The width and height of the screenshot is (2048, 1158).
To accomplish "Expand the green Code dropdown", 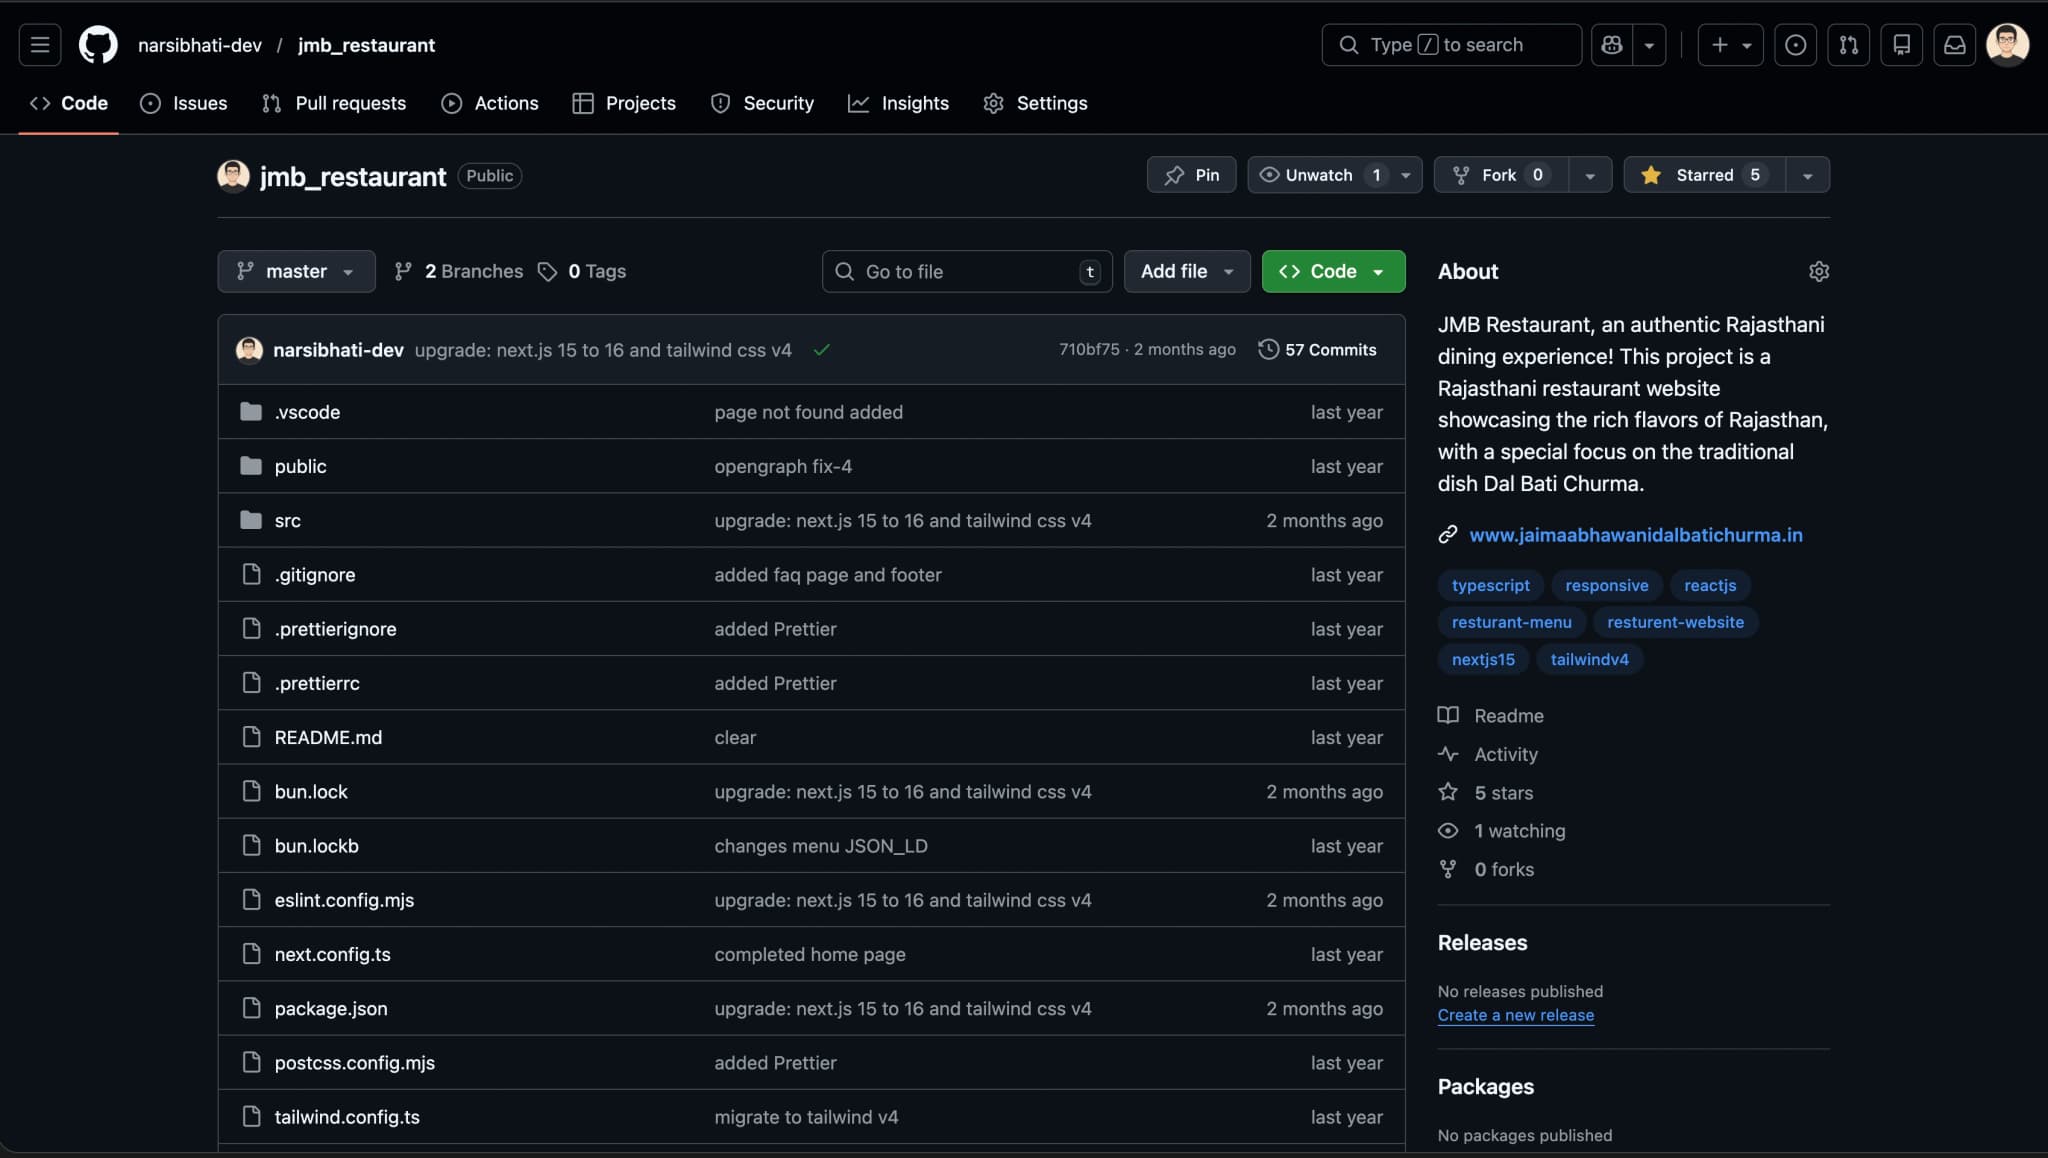I will [x=1332, y=271].
